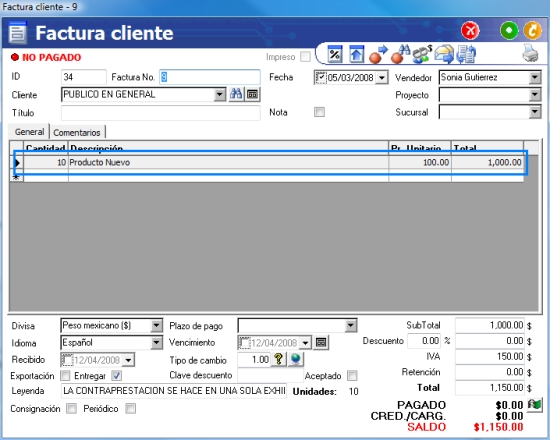Screen dimensions: 550x440
Task: Enable the Consignación checkbox
Action: pyautogui.click(x=72, y=408)
